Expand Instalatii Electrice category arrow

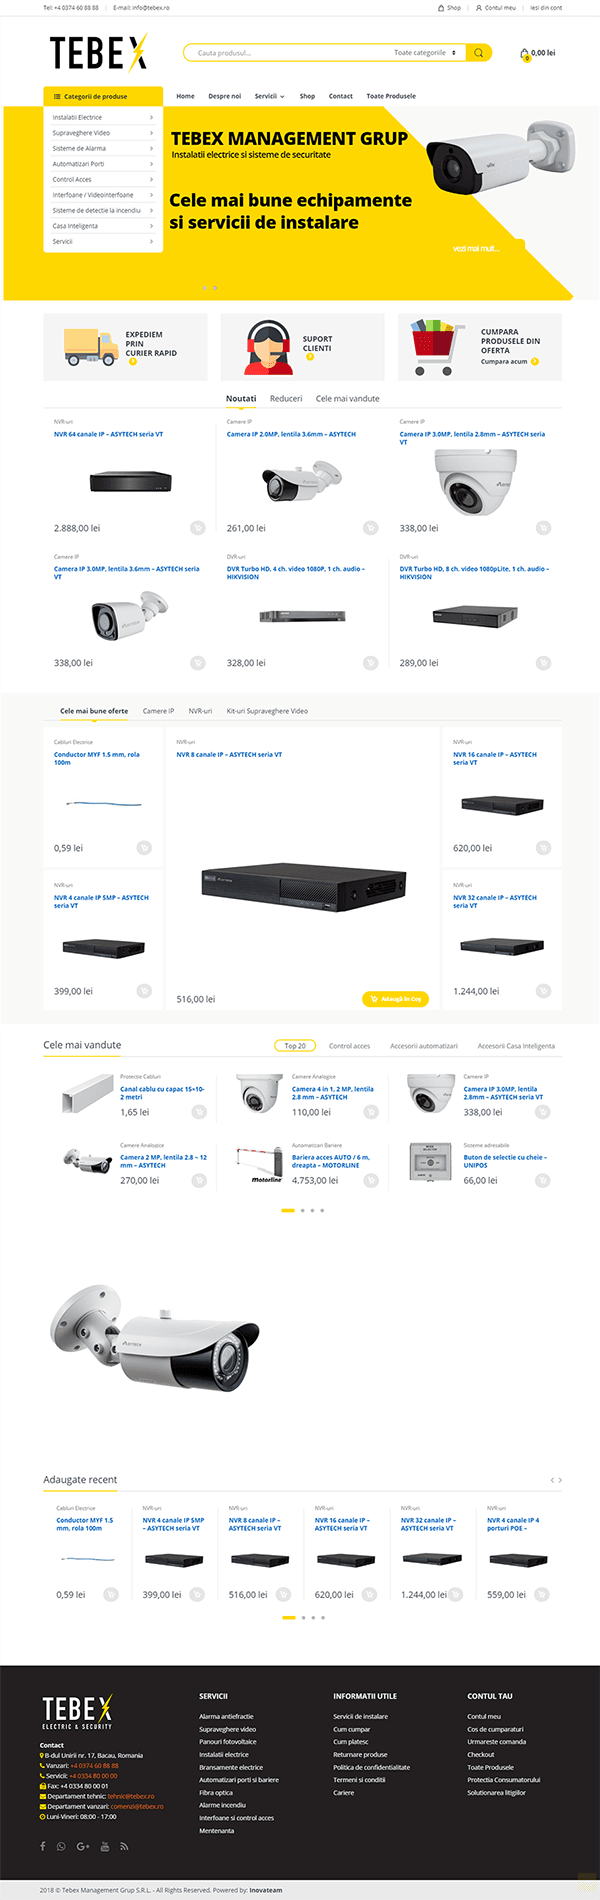[x=151, y=118]
